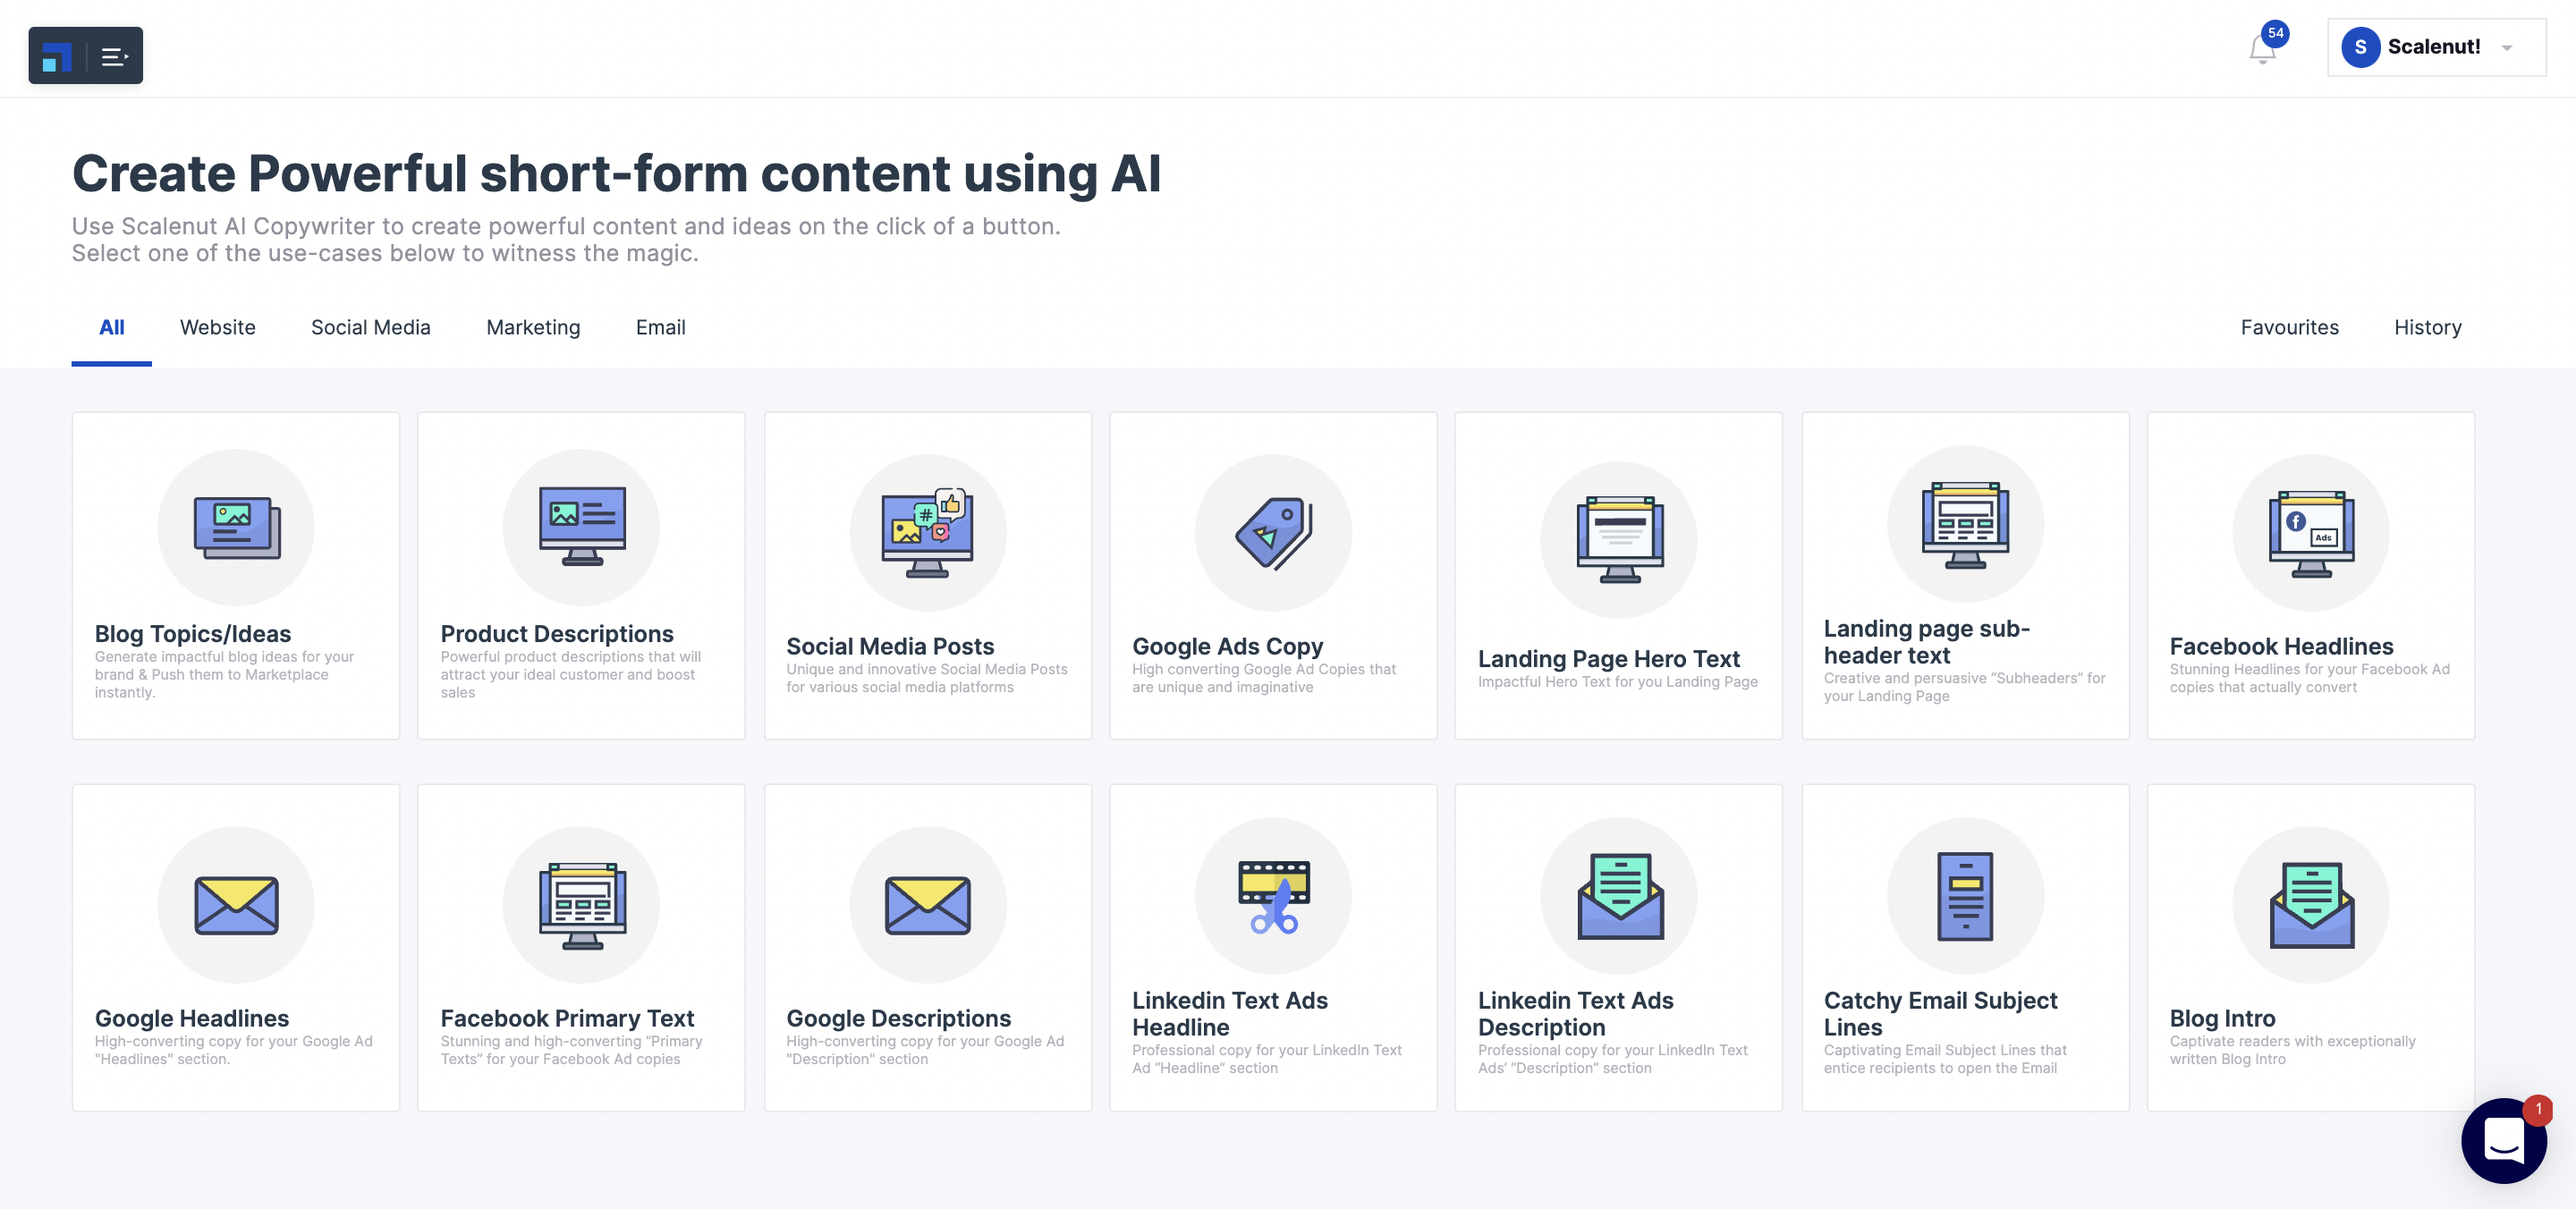Select the Marketing tab
The height and width of the screenshot is (1209, 2576).
click(533, 328)
